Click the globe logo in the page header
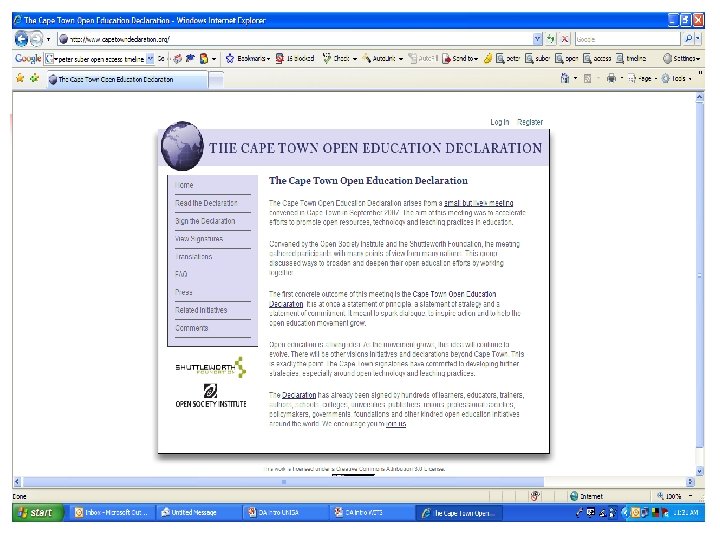The image size is (720, 540). click(x=182, y=146)
